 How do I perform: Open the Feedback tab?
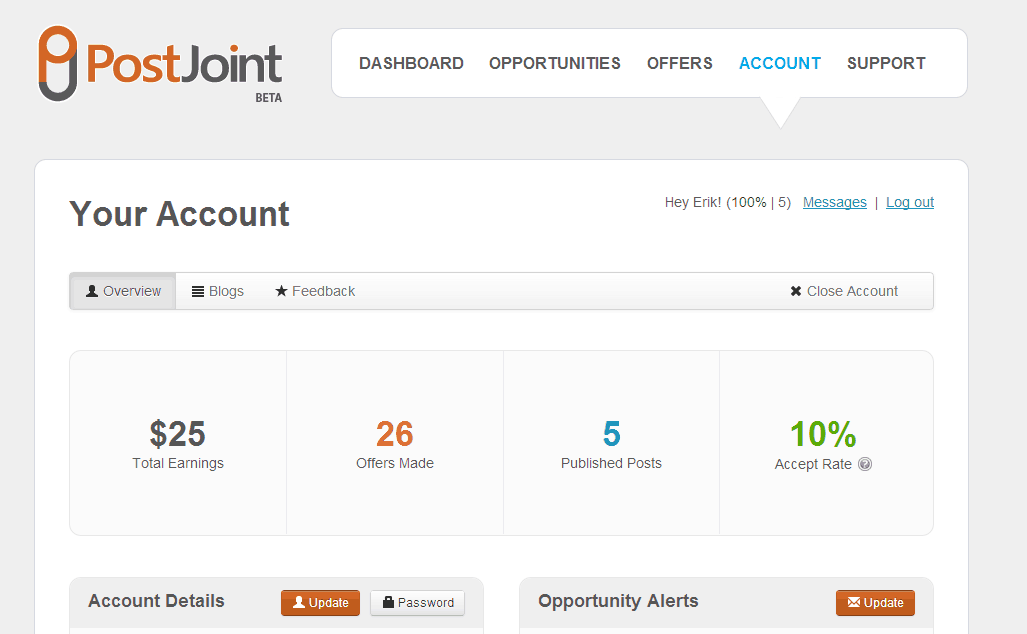click(x=315, y=291)
